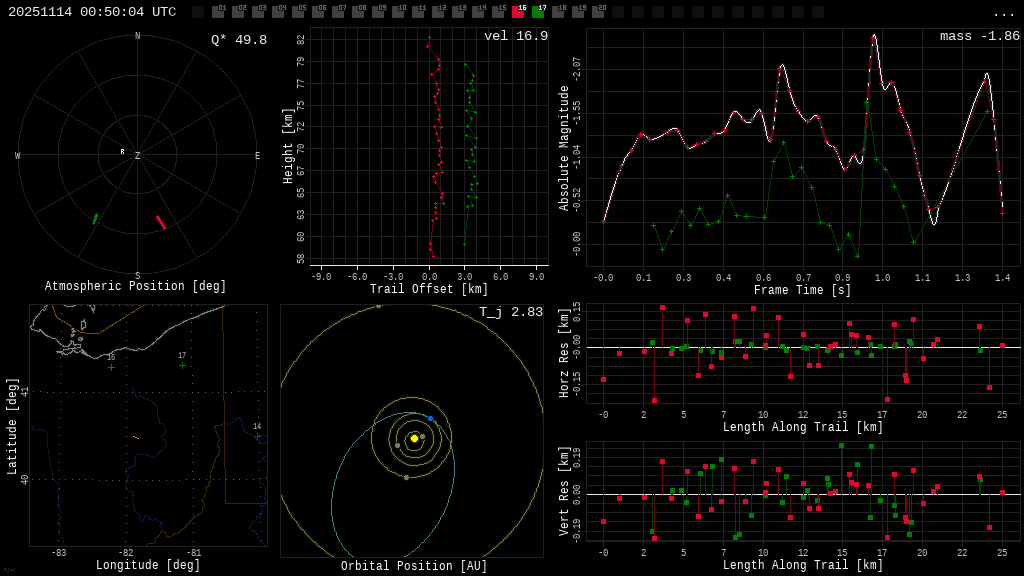
Task: Toggle station 03 box in top bar
Action: (258, 12)
